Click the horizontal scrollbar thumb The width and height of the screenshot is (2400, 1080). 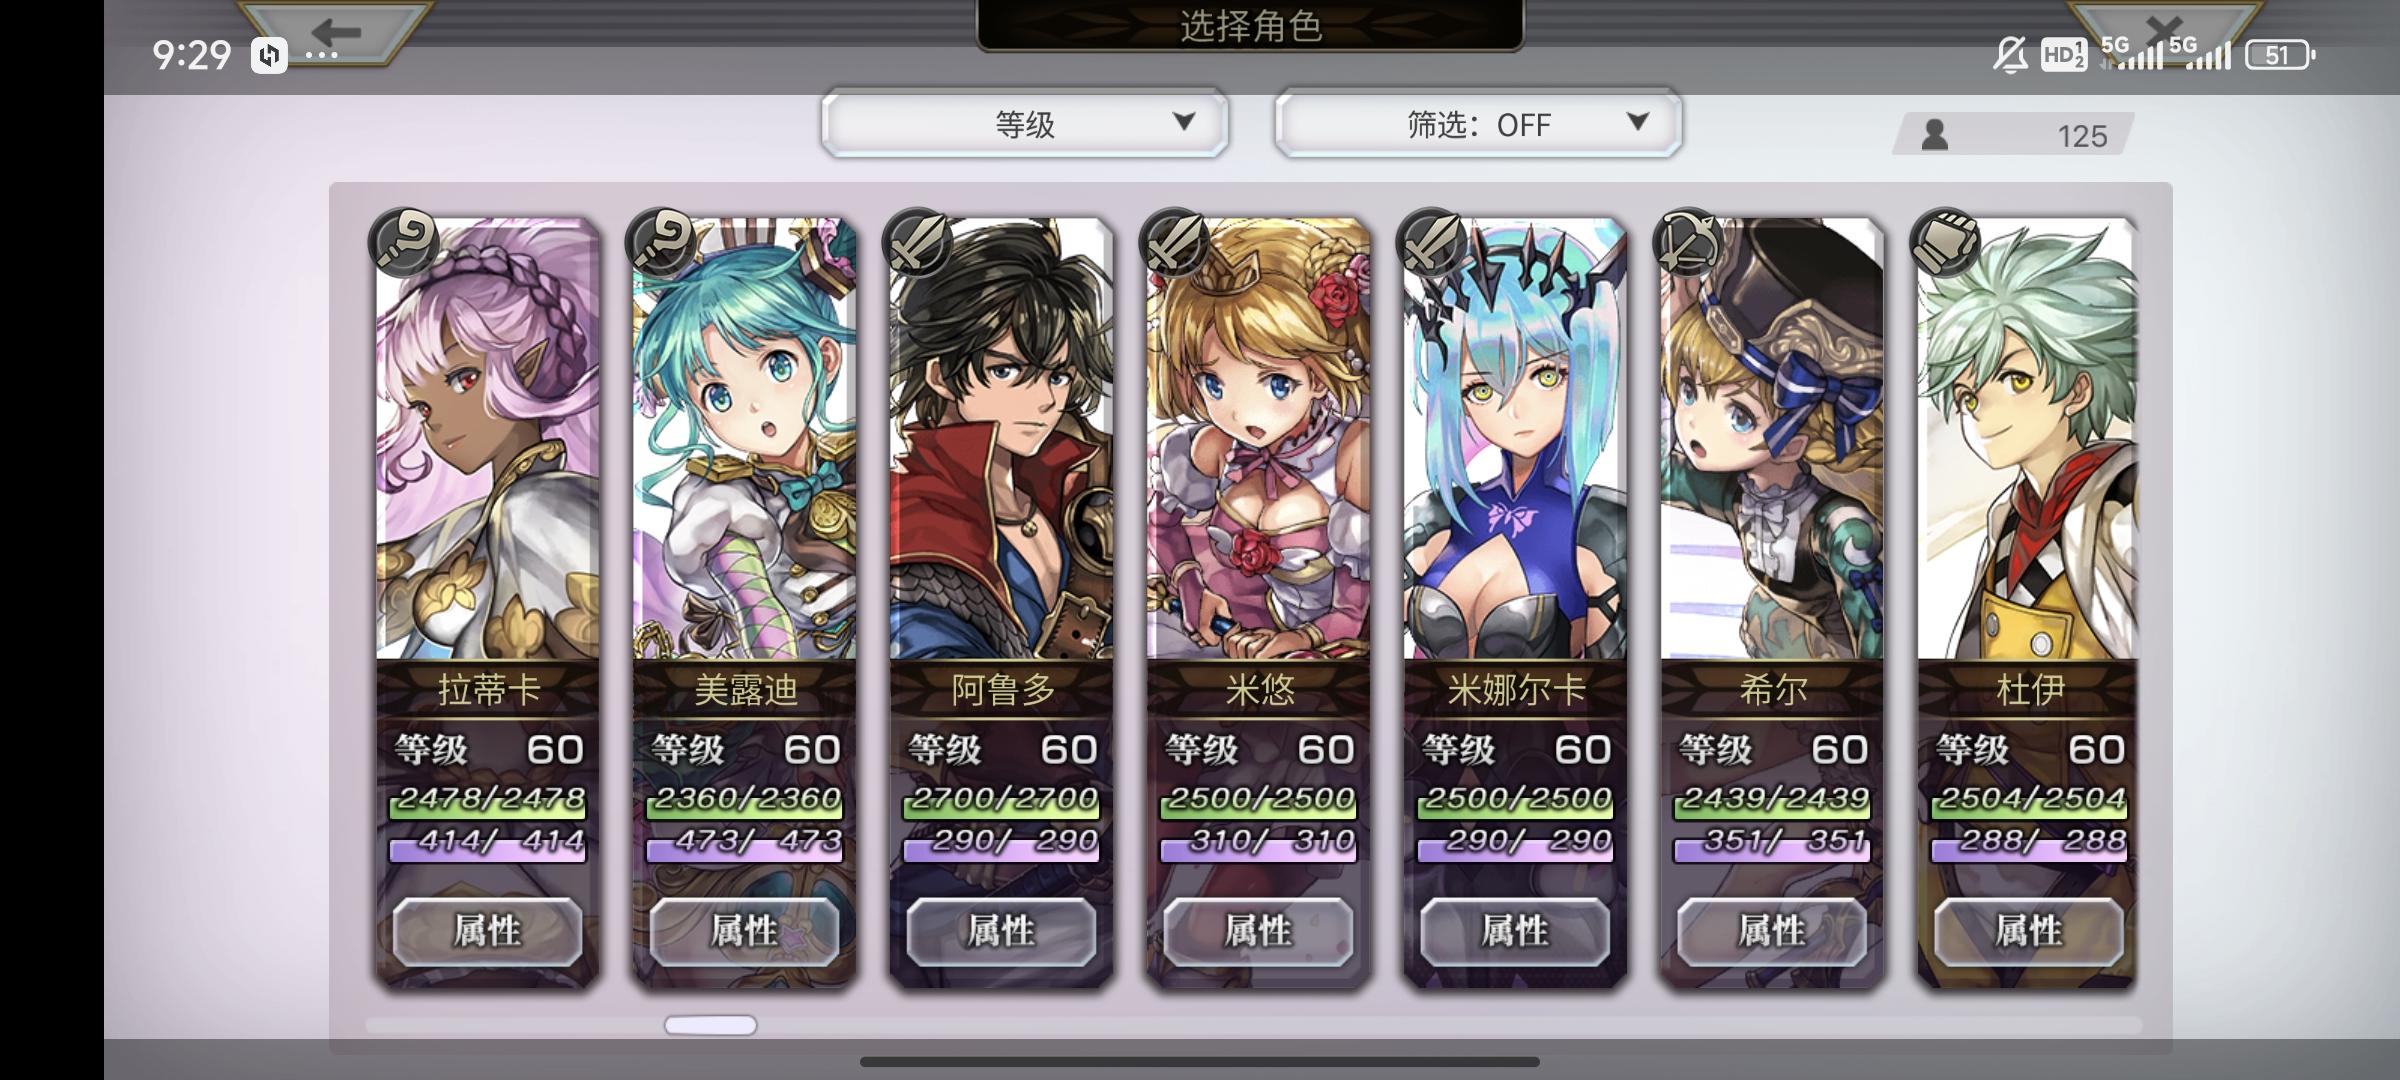pyautogui.click(x=711, y=1025)
